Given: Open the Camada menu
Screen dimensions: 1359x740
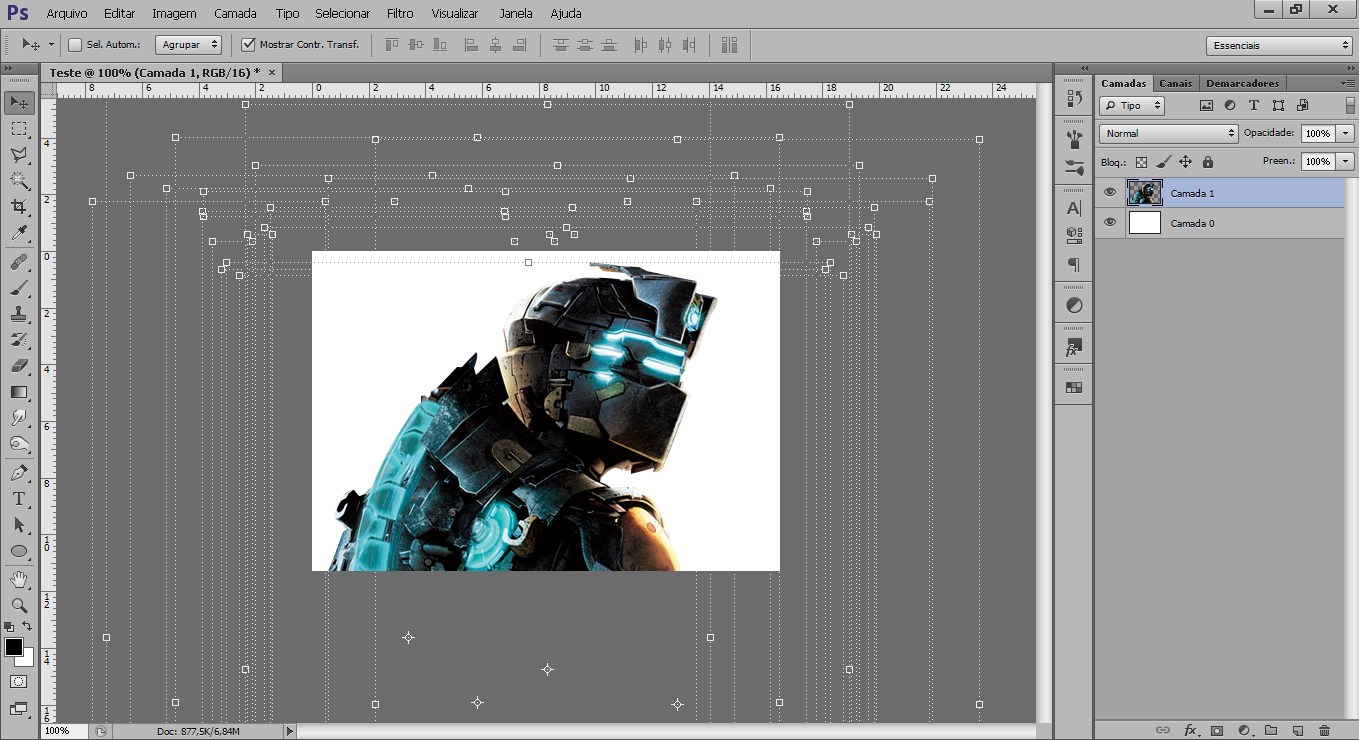Looking at the screenshot, I should coord(235,14).
